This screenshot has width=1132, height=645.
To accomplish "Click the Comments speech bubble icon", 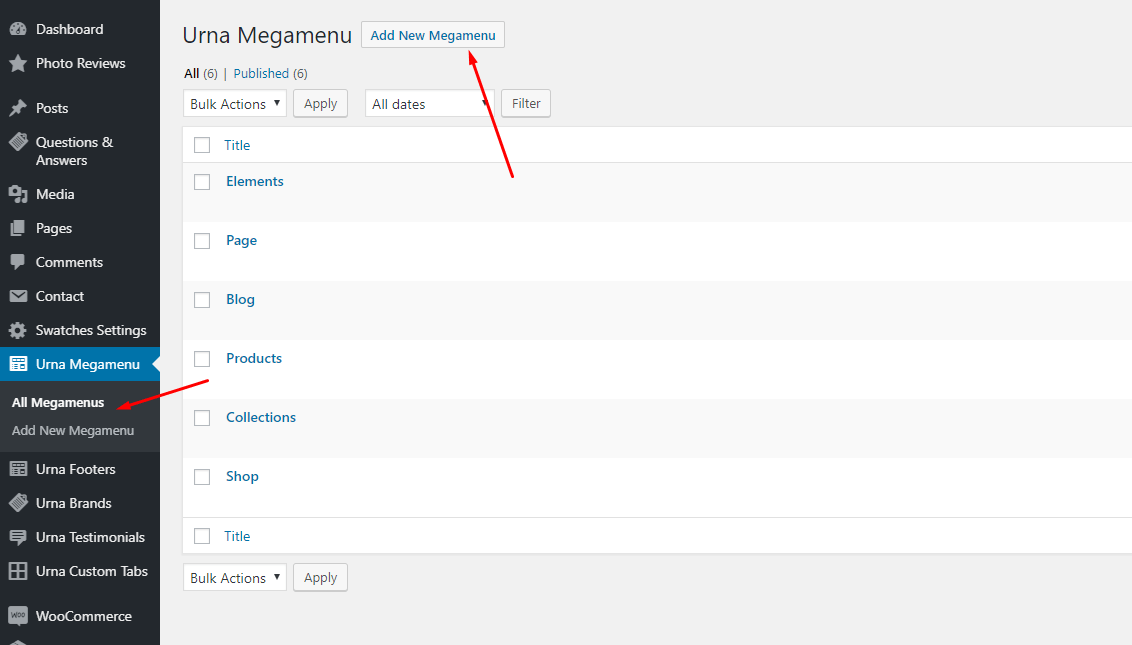I will [18, 262].
